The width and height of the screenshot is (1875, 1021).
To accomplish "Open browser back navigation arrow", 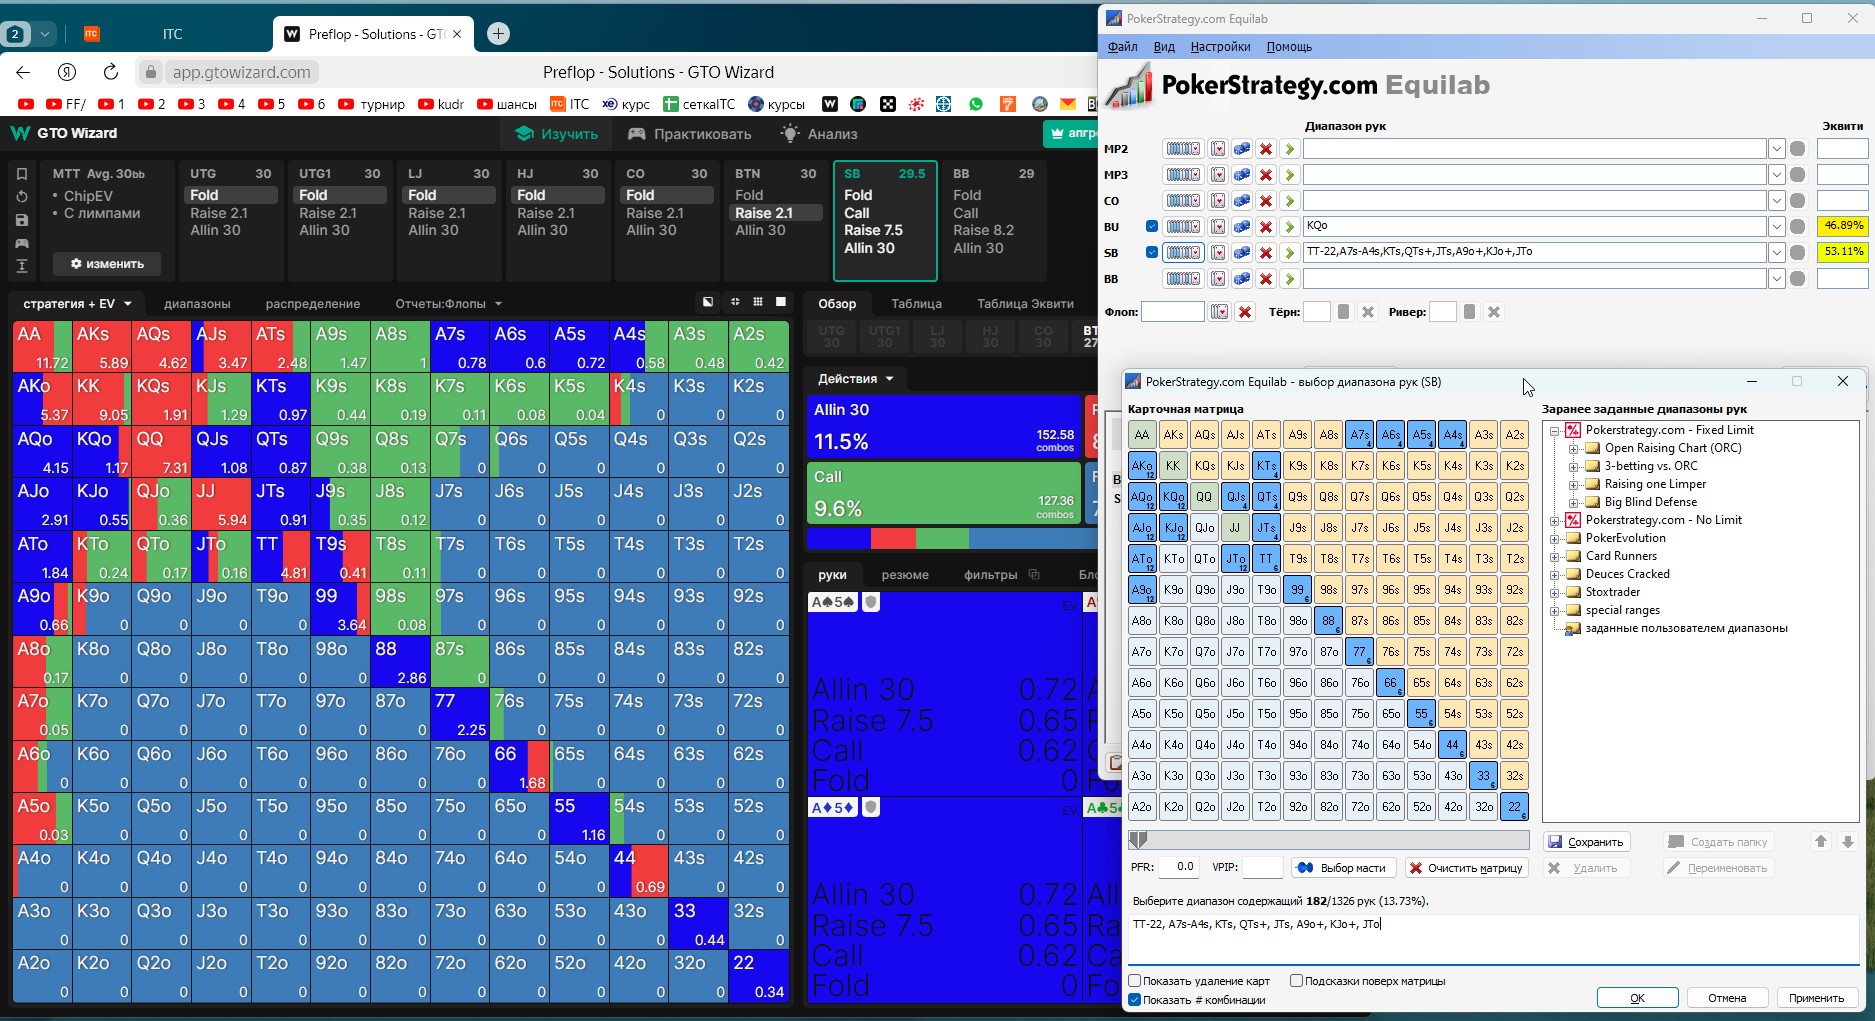I will pyautogui.click(x=23, y=72).
